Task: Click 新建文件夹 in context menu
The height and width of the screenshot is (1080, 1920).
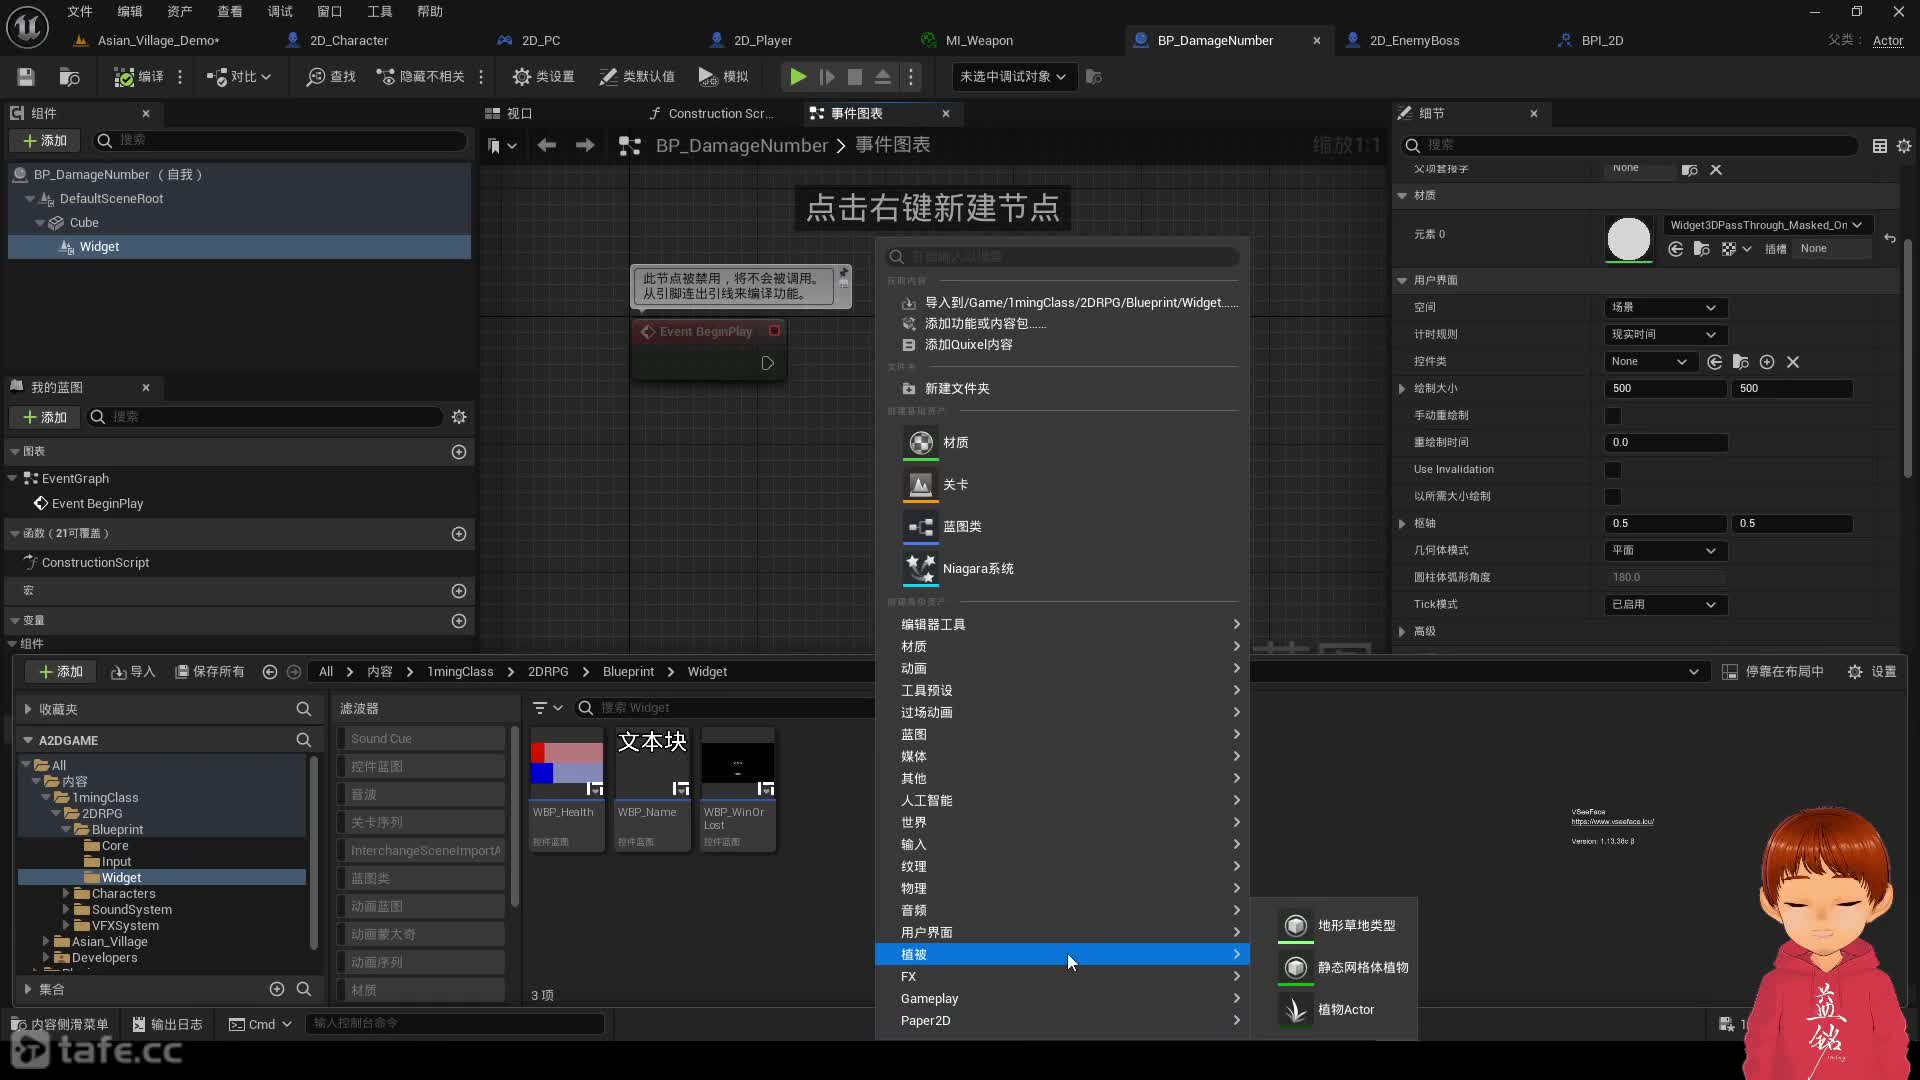Action: (956, 389)
